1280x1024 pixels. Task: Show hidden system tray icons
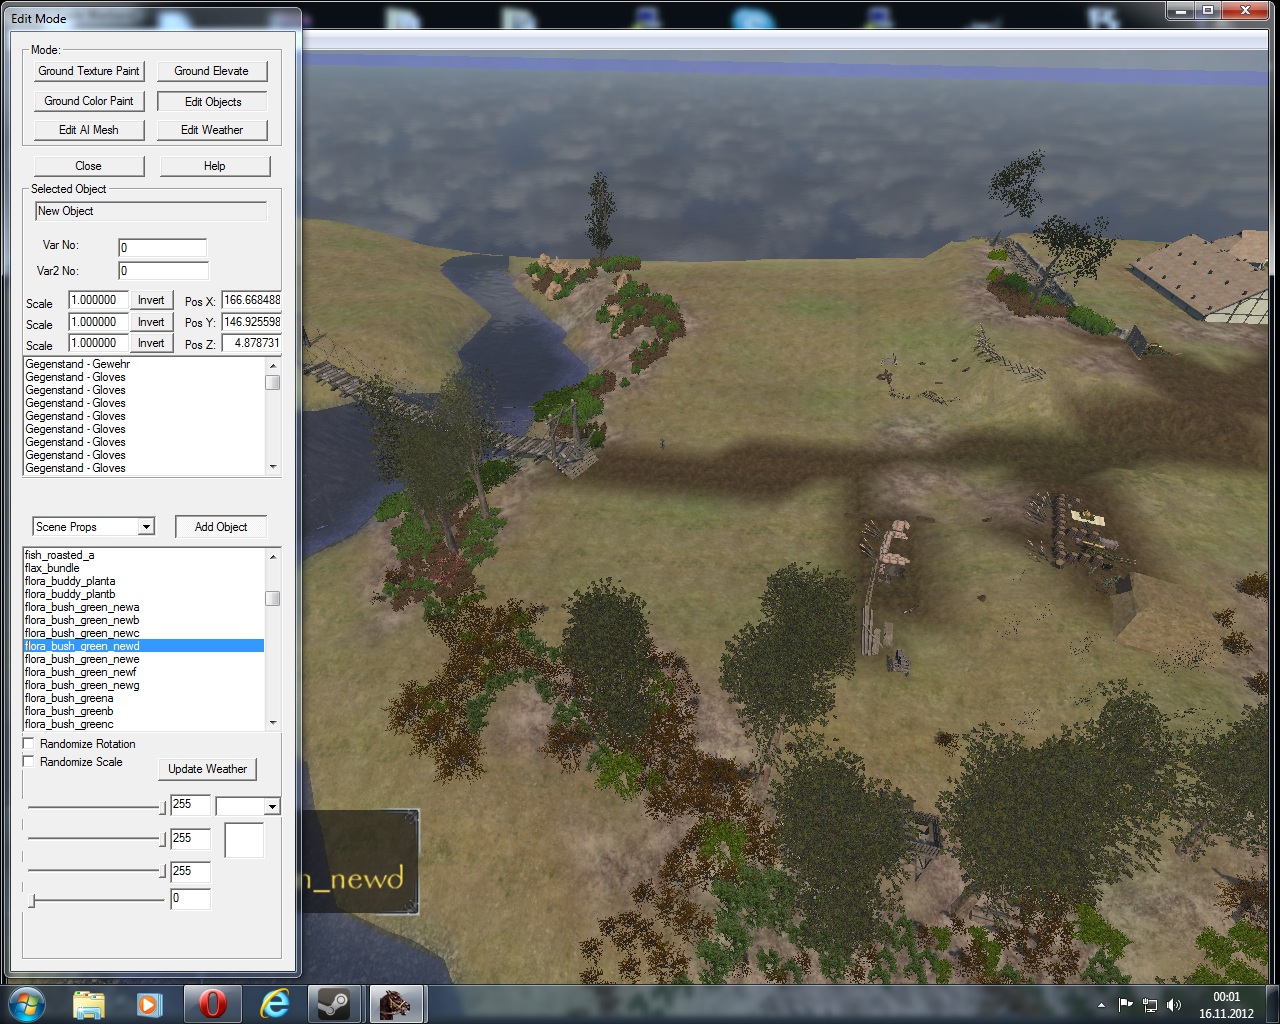(1102, 1004)
